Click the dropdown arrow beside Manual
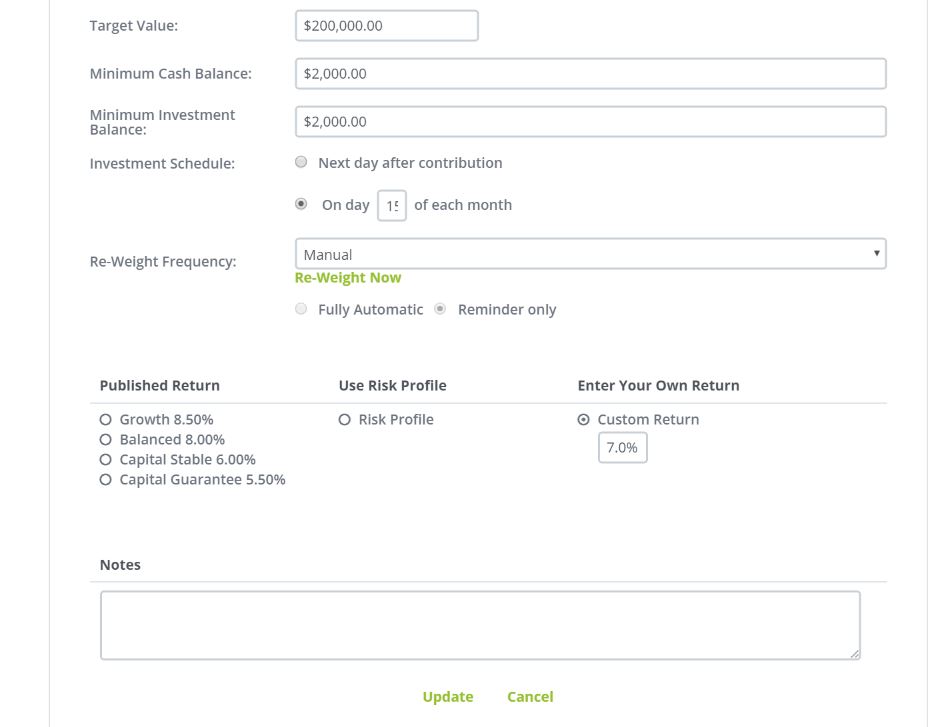Screen dimensions: 952x727 pos(877,254)
